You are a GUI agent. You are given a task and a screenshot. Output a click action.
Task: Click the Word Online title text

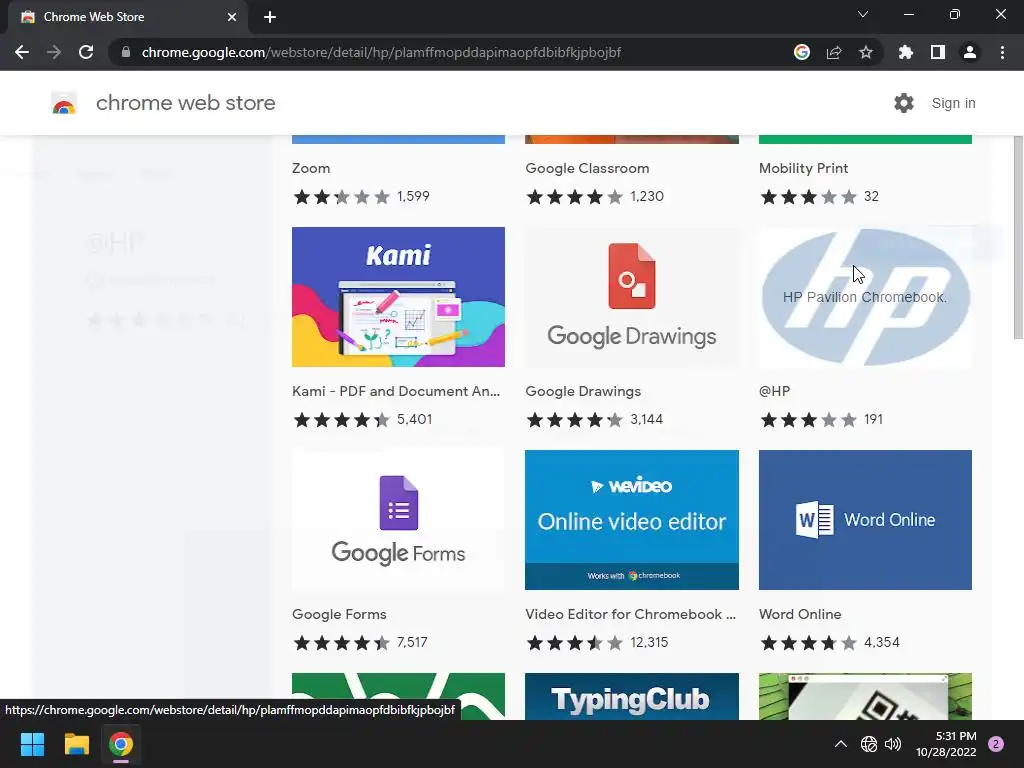click(x=800, y=614)
